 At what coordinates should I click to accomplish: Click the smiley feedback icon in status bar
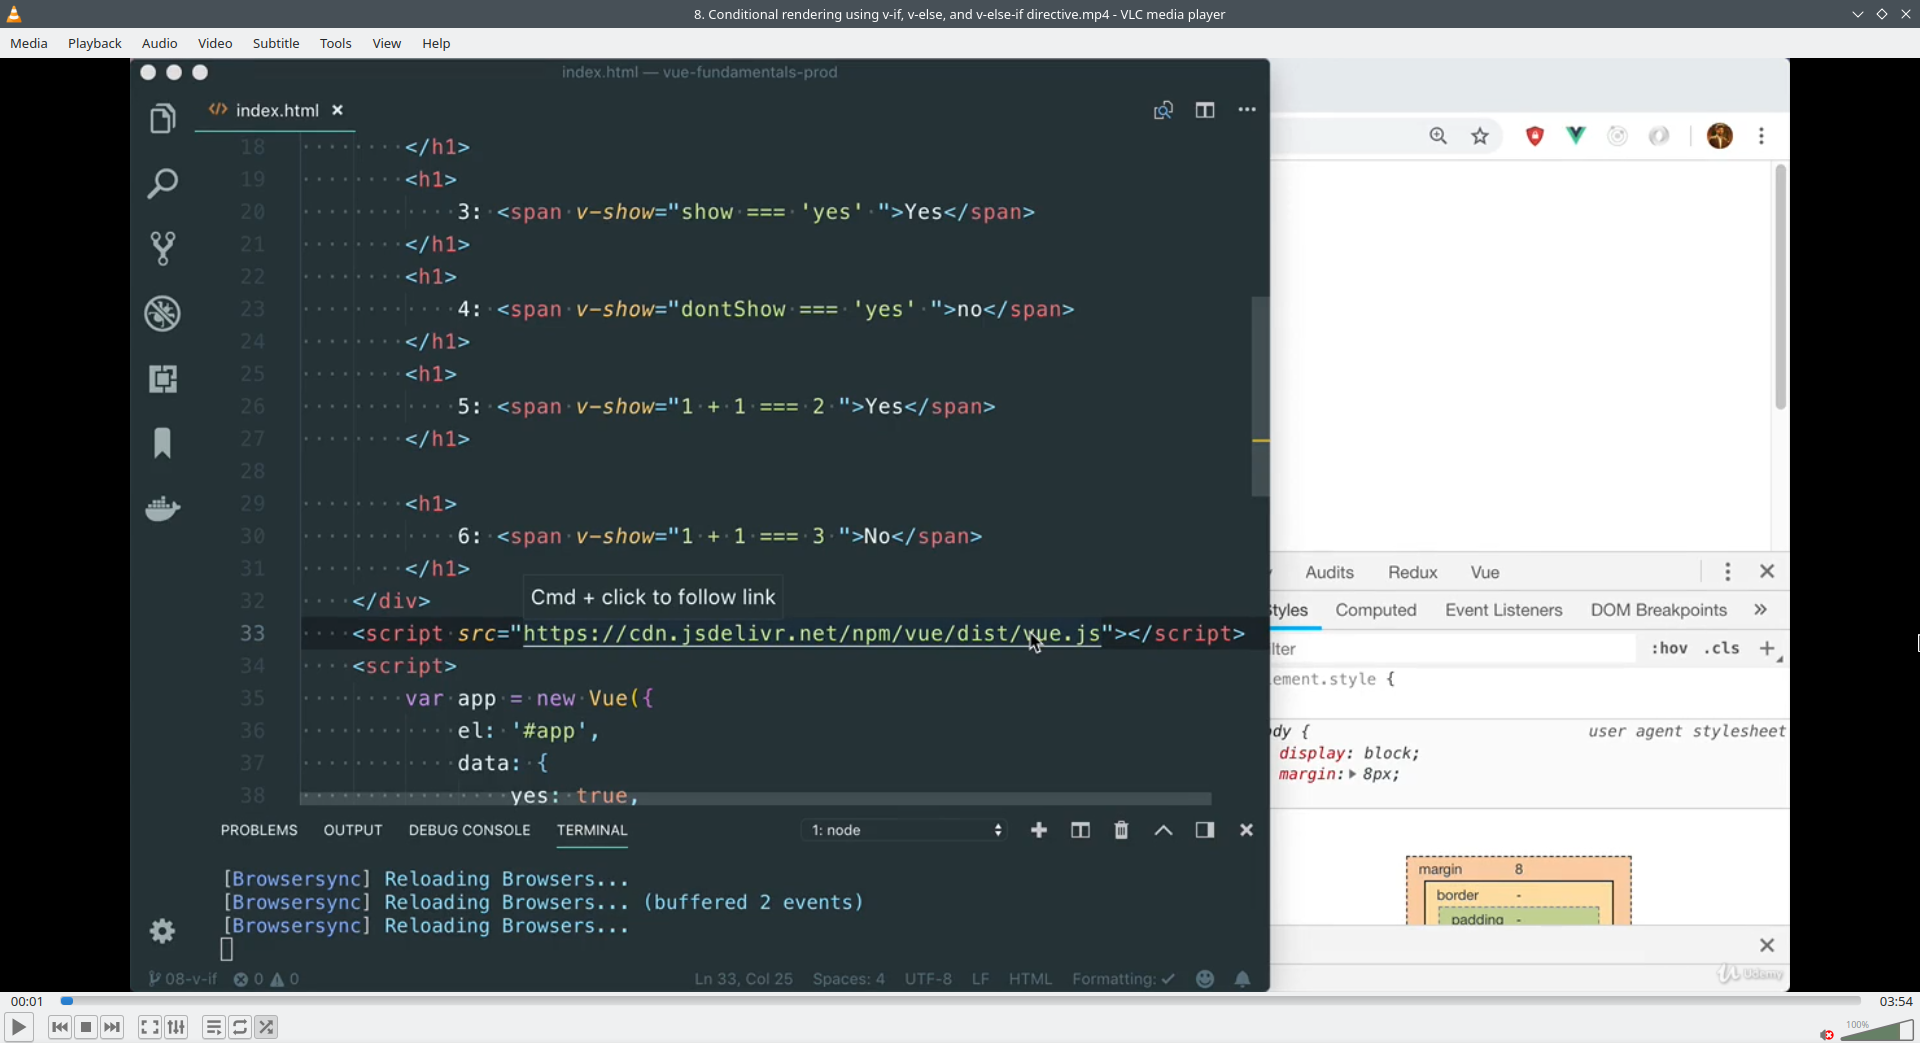(1205, 979)
